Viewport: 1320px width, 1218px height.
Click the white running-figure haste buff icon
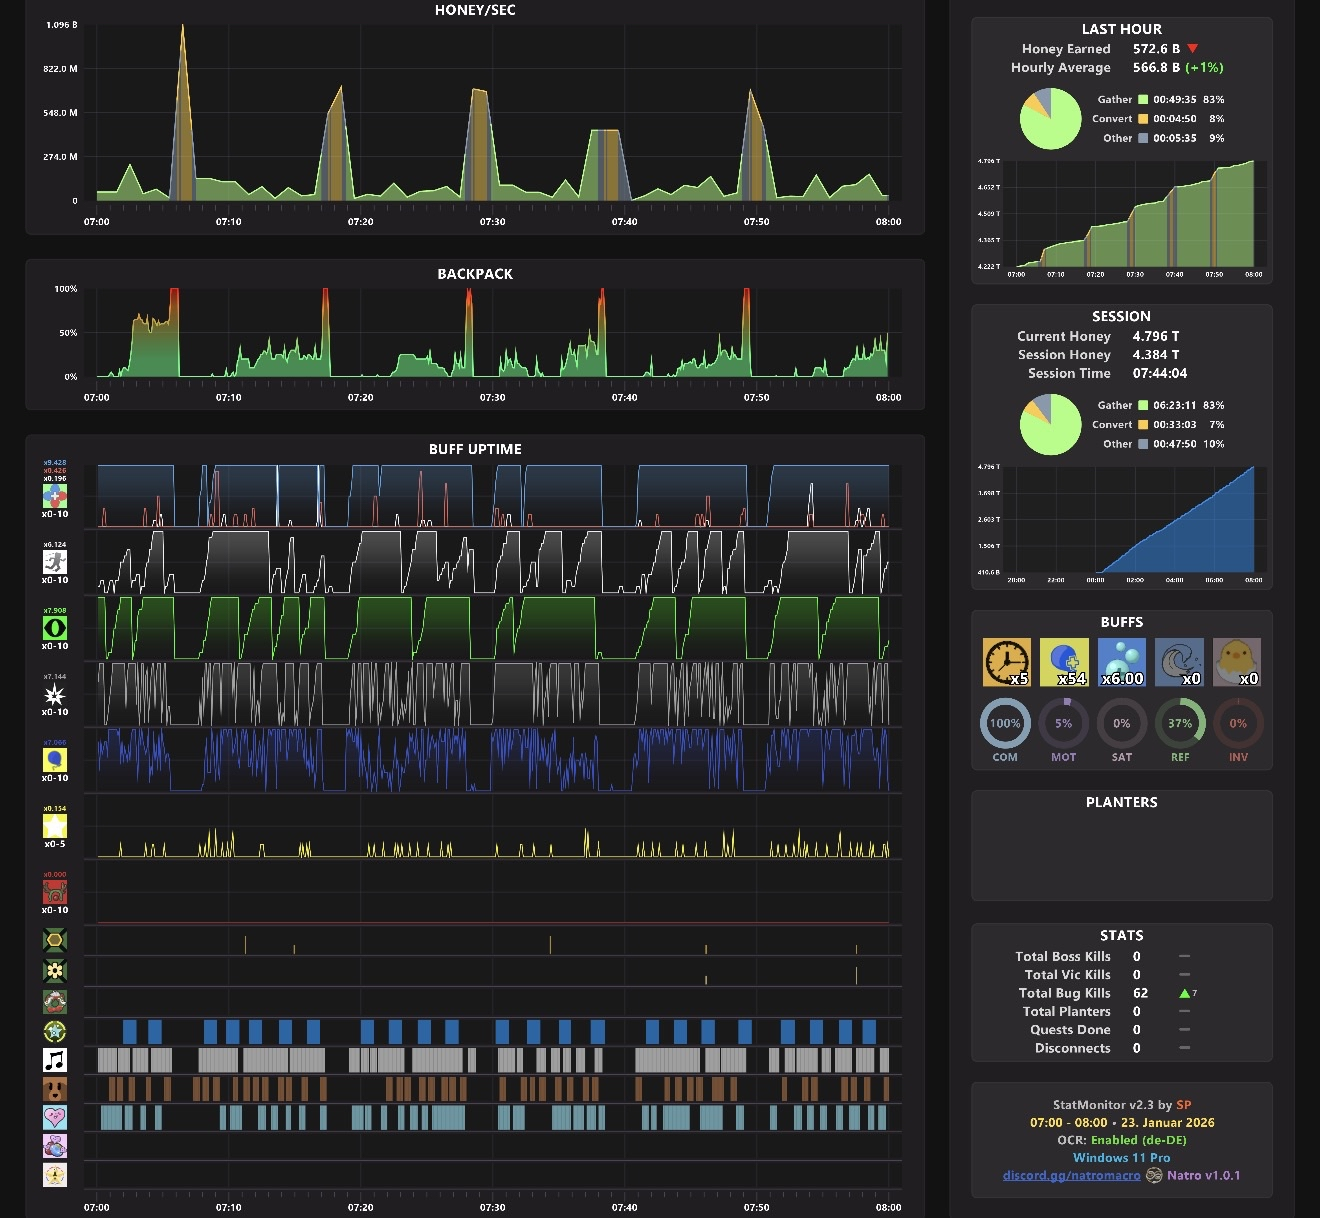55,562
